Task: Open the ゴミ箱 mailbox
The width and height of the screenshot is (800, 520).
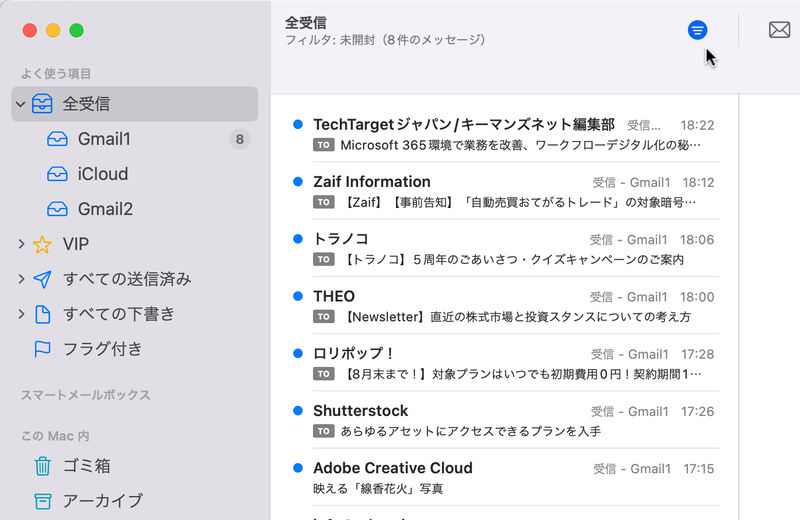Action: [135, 466]
